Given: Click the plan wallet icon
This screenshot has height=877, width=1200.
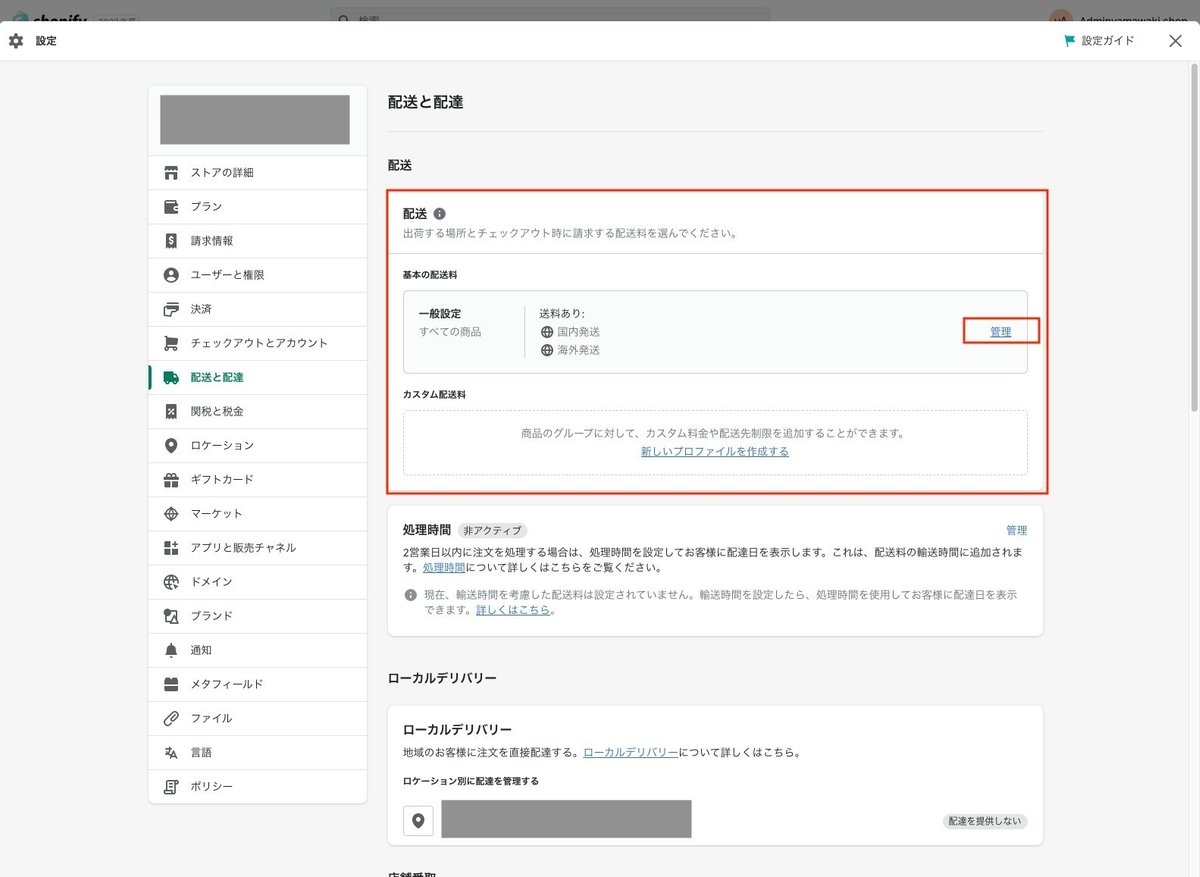Looking at the screenshot, I should pyautogui.click(x=171, y=206).
